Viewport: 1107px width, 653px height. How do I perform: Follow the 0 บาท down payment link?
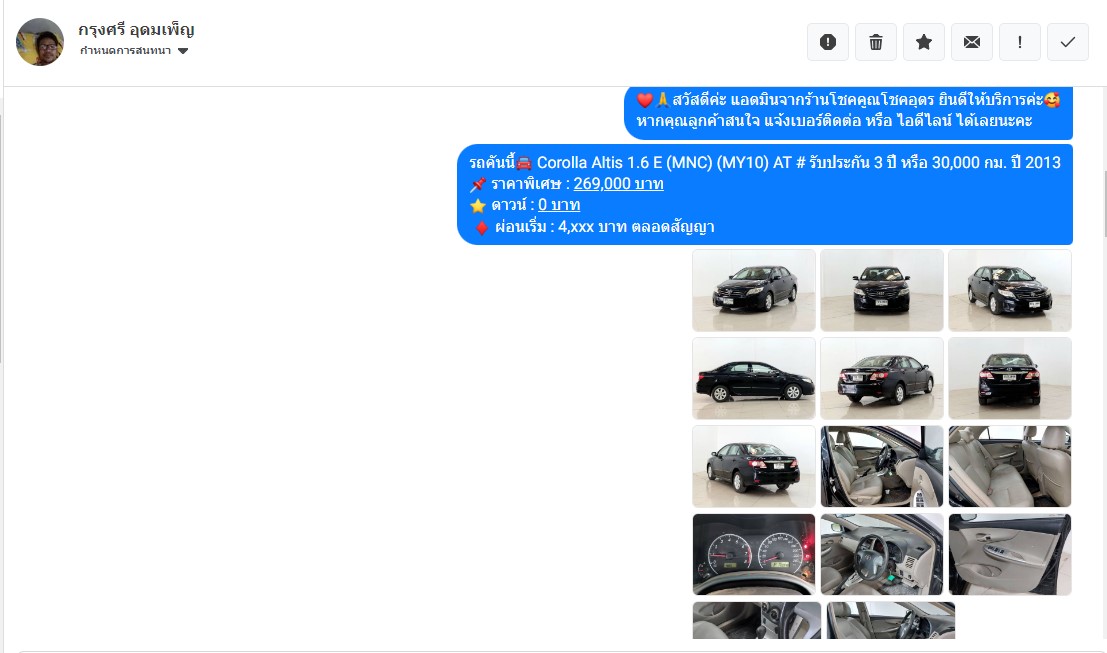tap(559, 205)
